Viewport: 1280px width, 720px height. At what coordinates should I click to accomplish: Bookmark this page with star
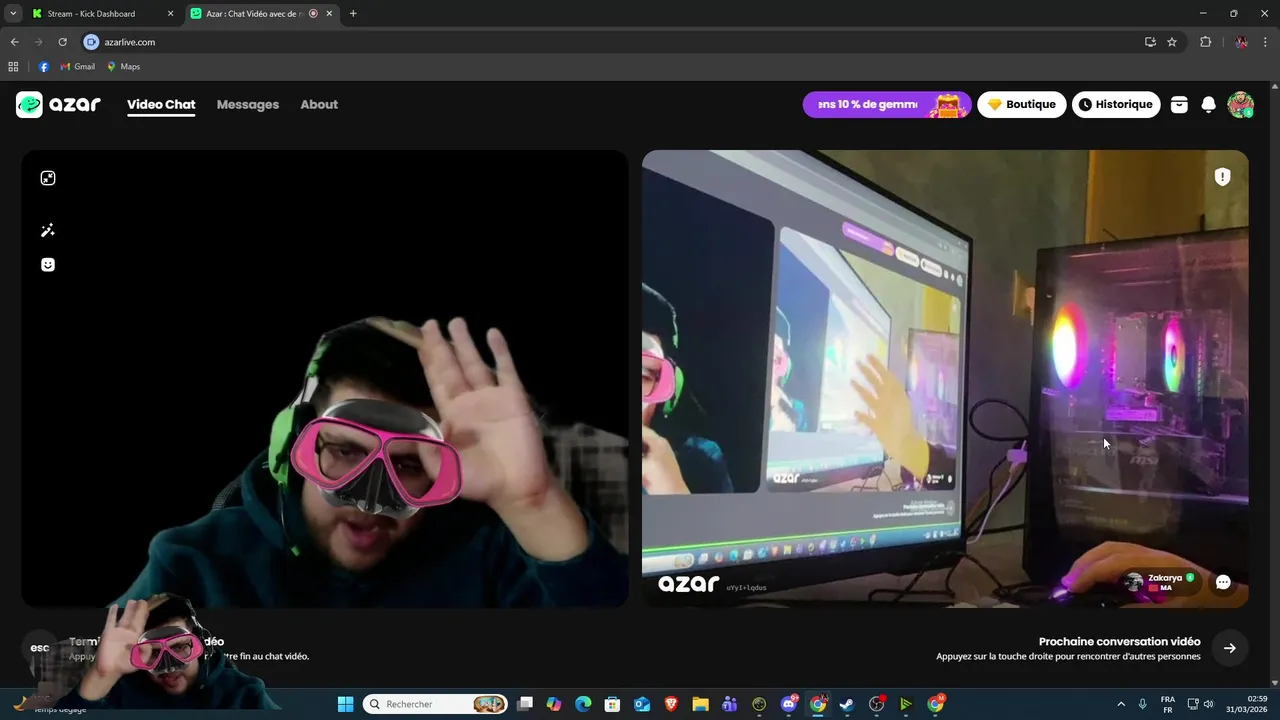point(1172,42)
